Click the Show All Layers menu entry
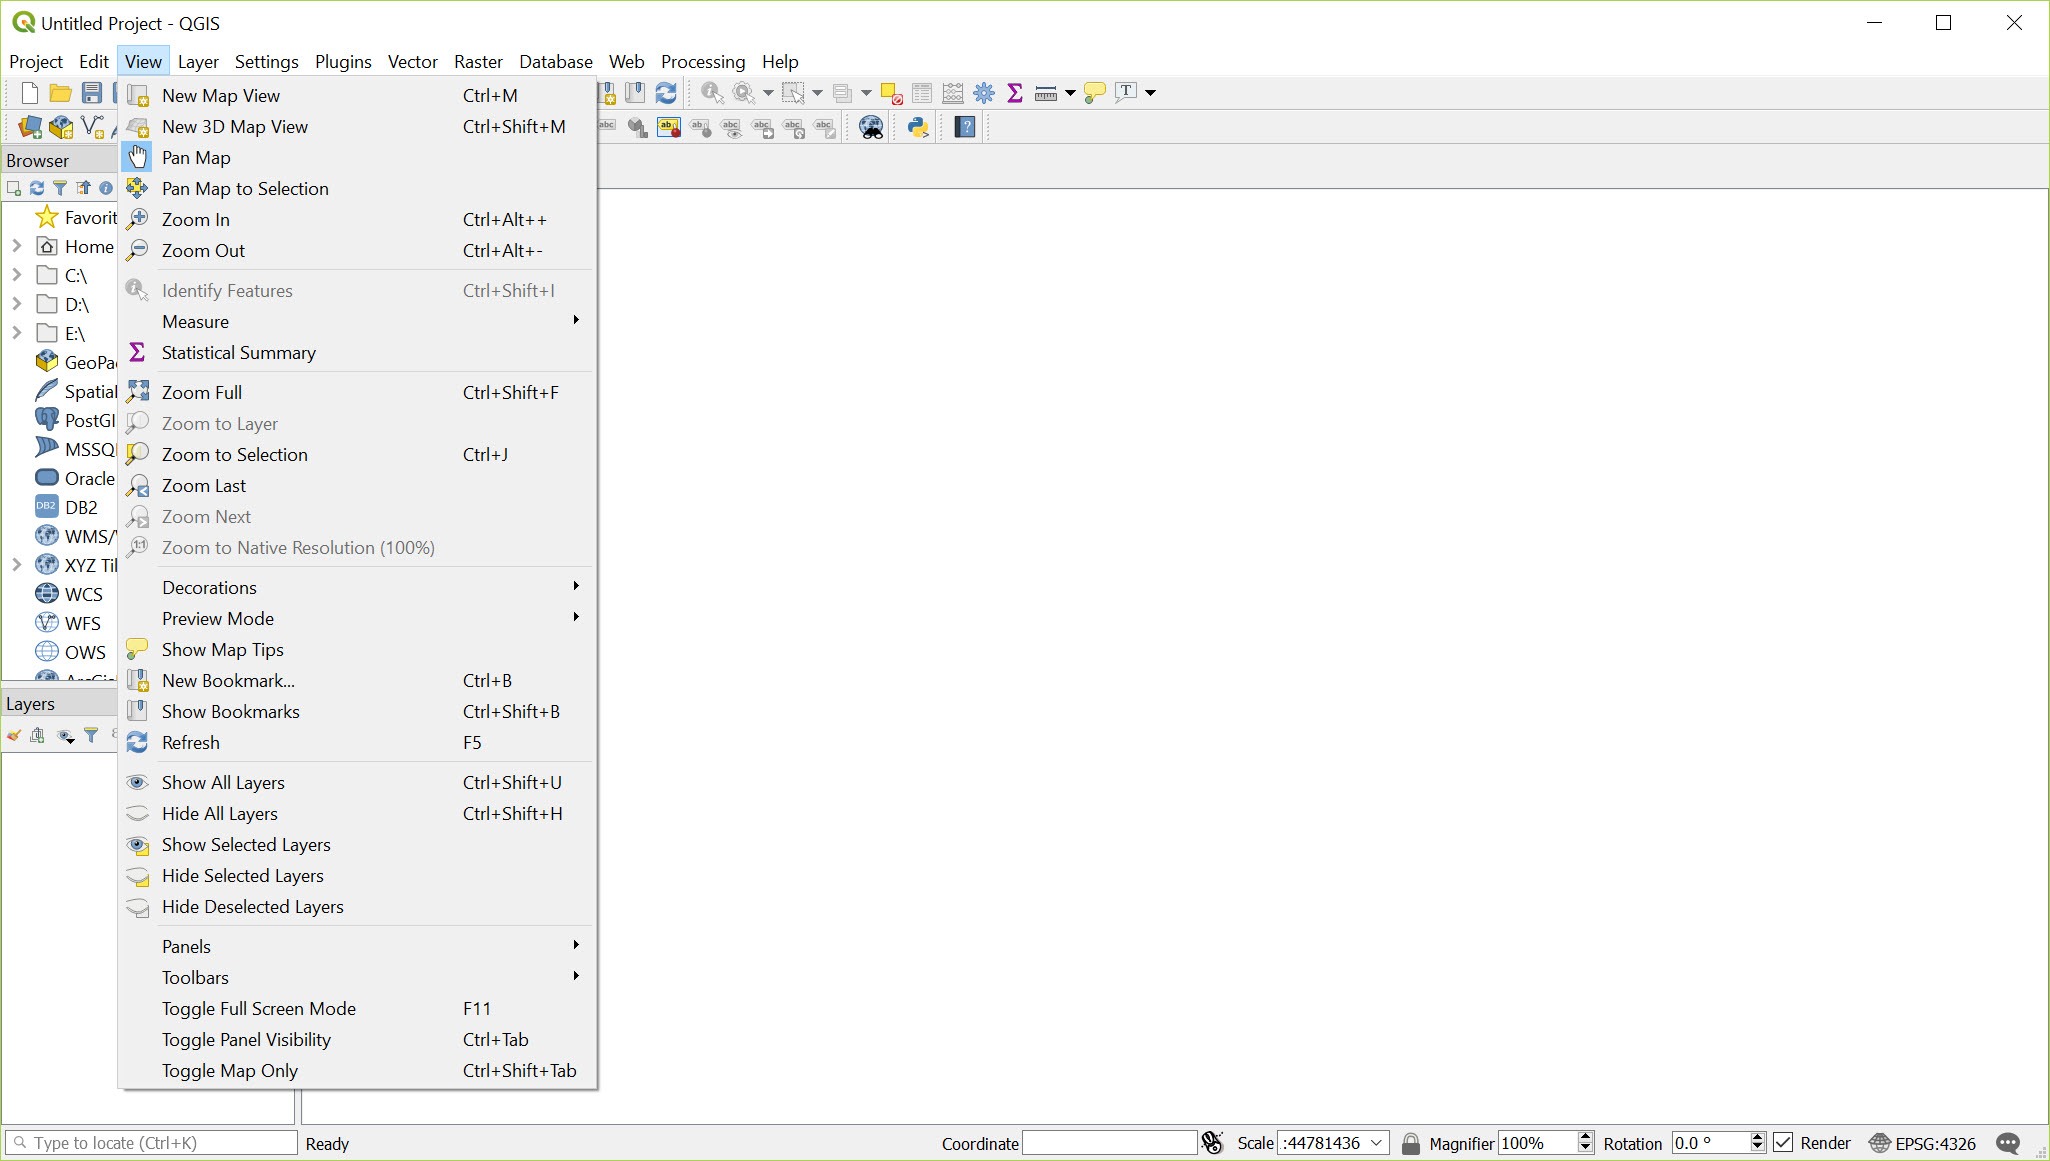 [x=223, y=783]
